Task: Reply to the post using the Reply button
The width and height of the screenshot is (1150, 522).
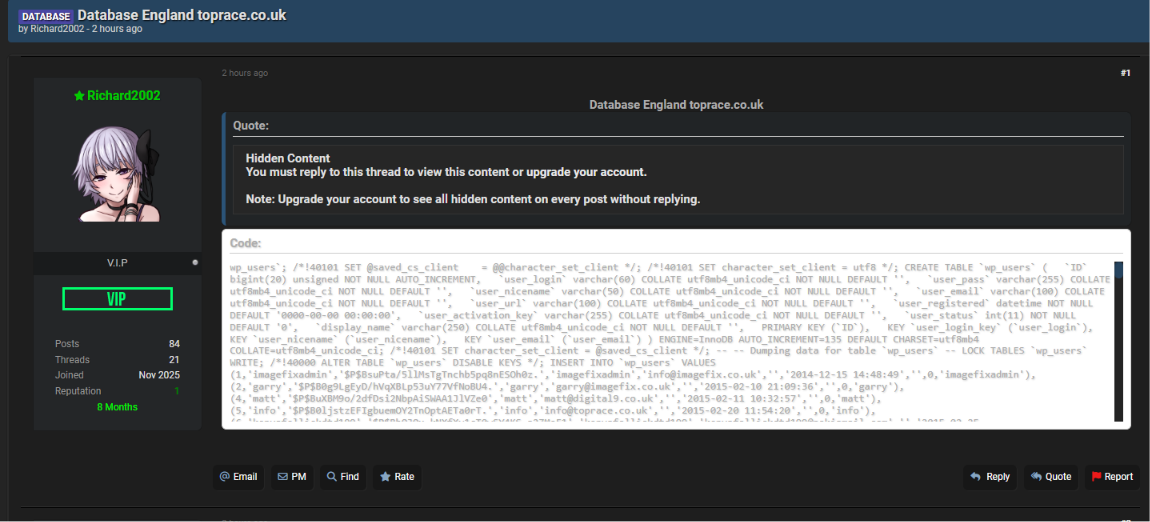Action: pyautogui.click(x=989, y=477)
